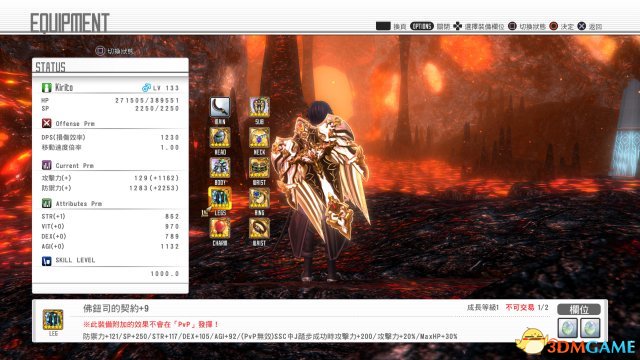Click the left crystal slot below 欄位

(x=568, y=328)
